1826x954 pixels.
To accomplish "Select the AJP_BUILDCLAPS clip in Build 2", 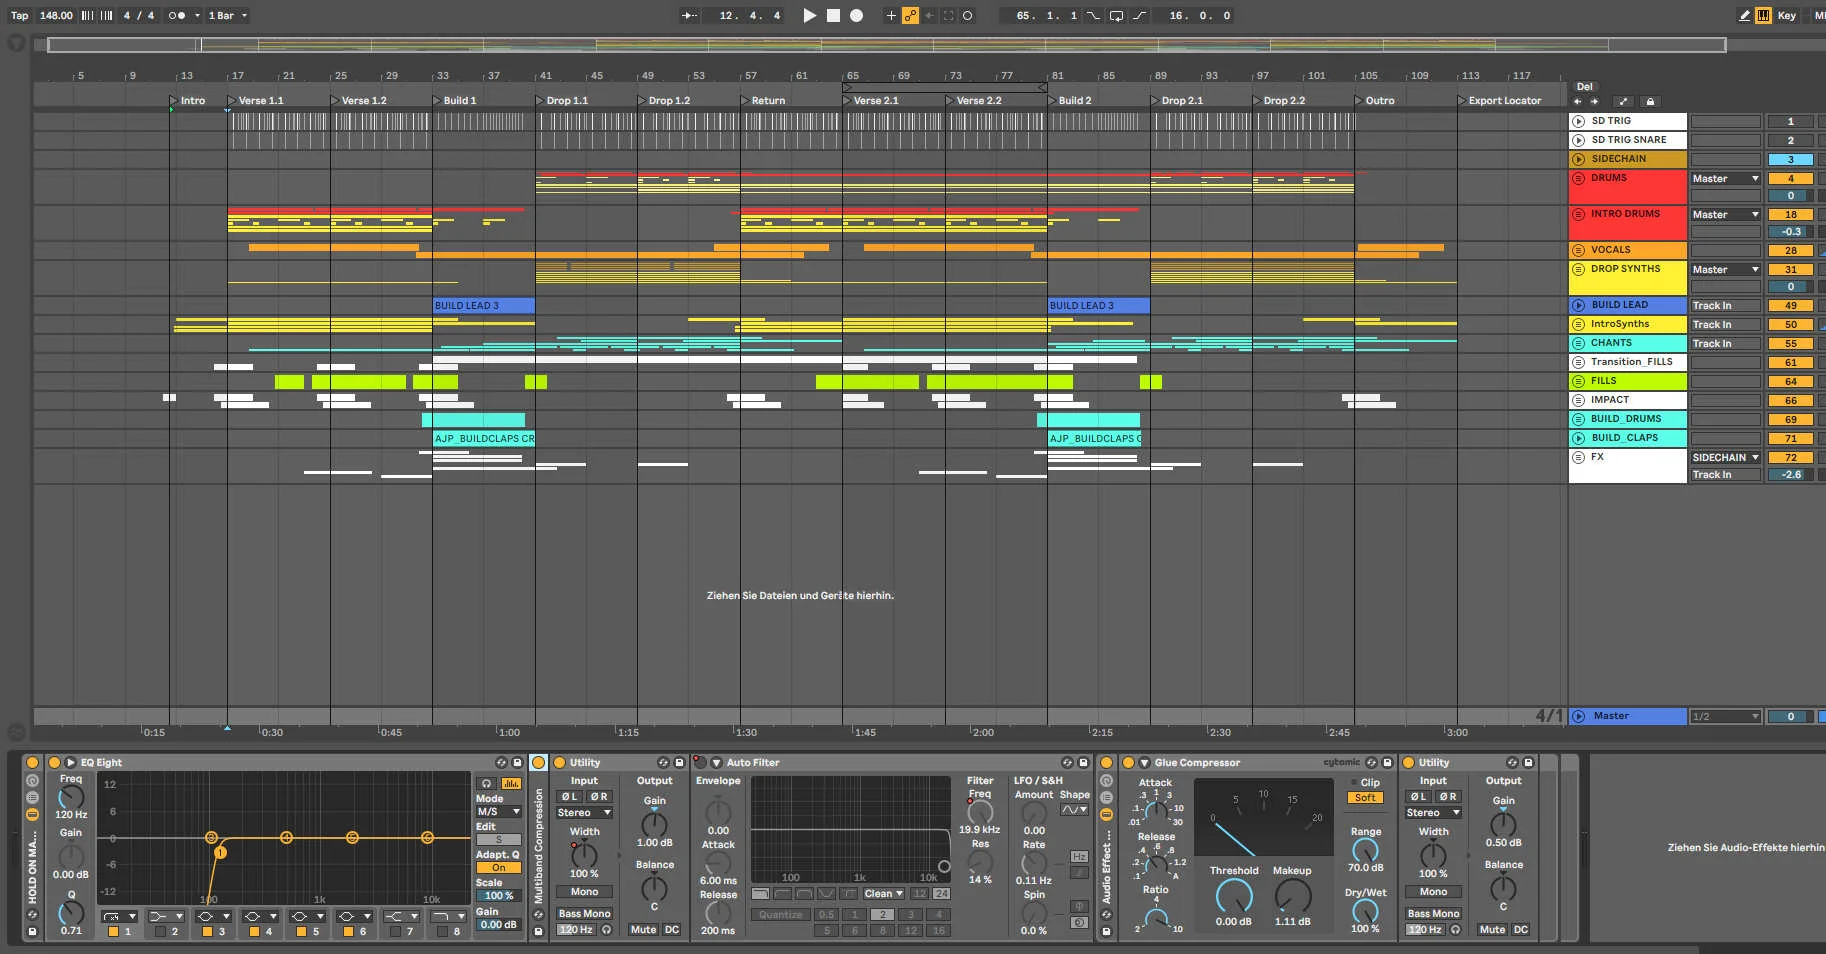I will pyautogui.click(x=1094, y=438).
